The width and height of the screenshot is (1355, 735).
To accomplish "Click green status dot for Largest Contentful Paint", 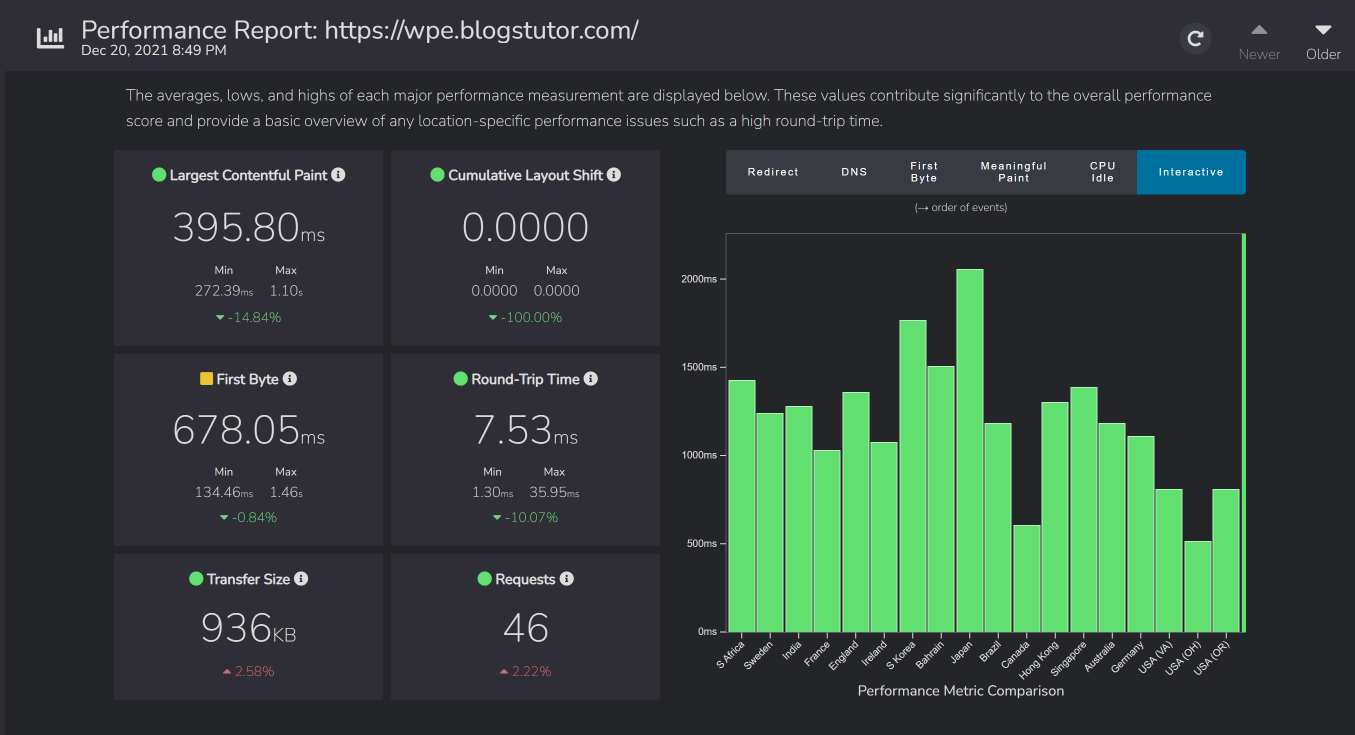I will (159, 175).
